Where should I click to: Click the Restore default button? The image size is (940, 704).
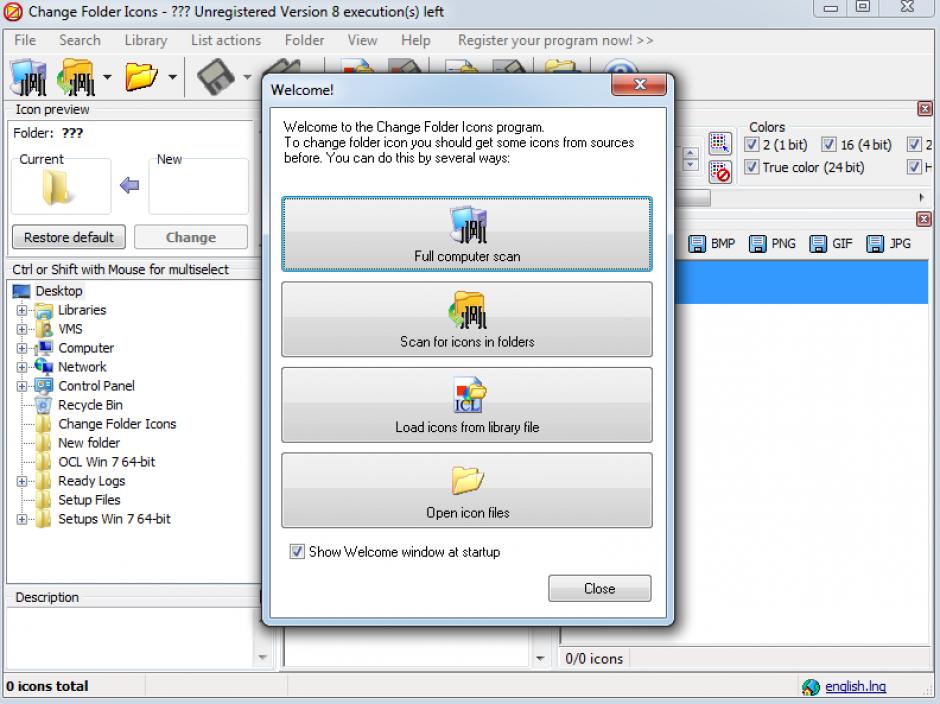pyautogui.click(x=69, y=237)
